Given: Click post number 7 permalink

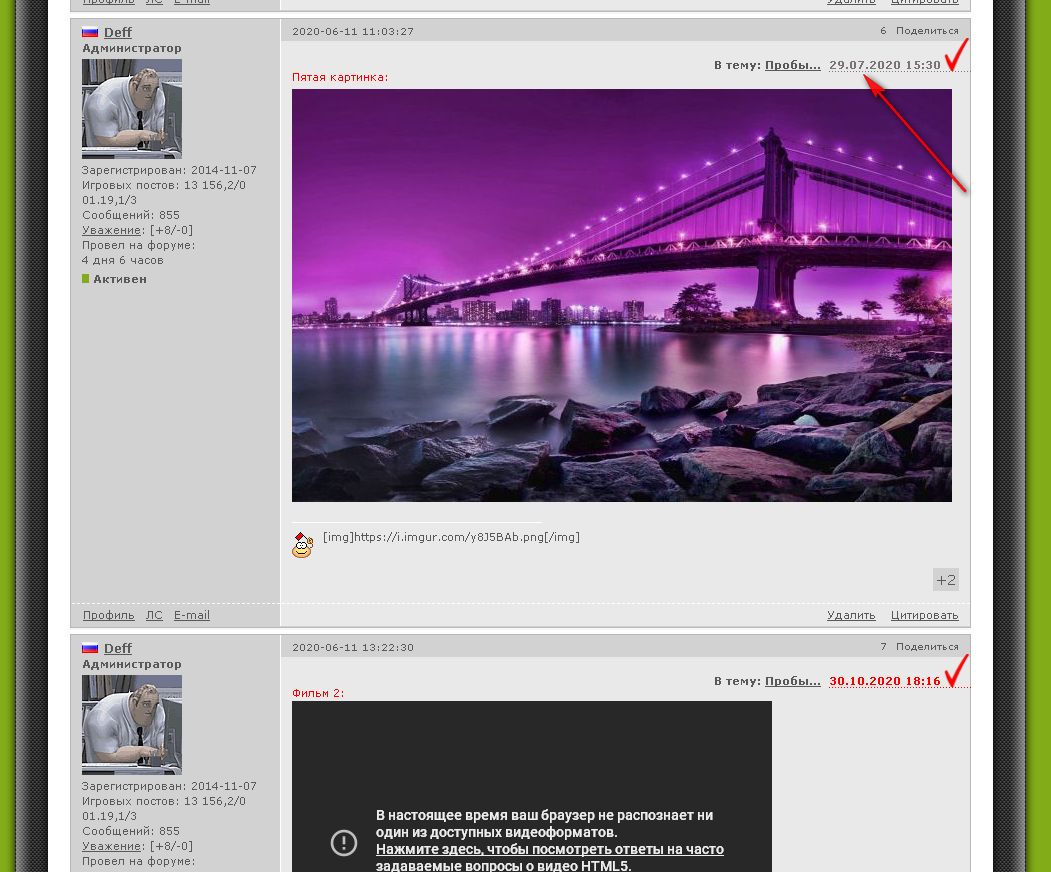Looking at the screenshot, I should click(x=883, y=647).
